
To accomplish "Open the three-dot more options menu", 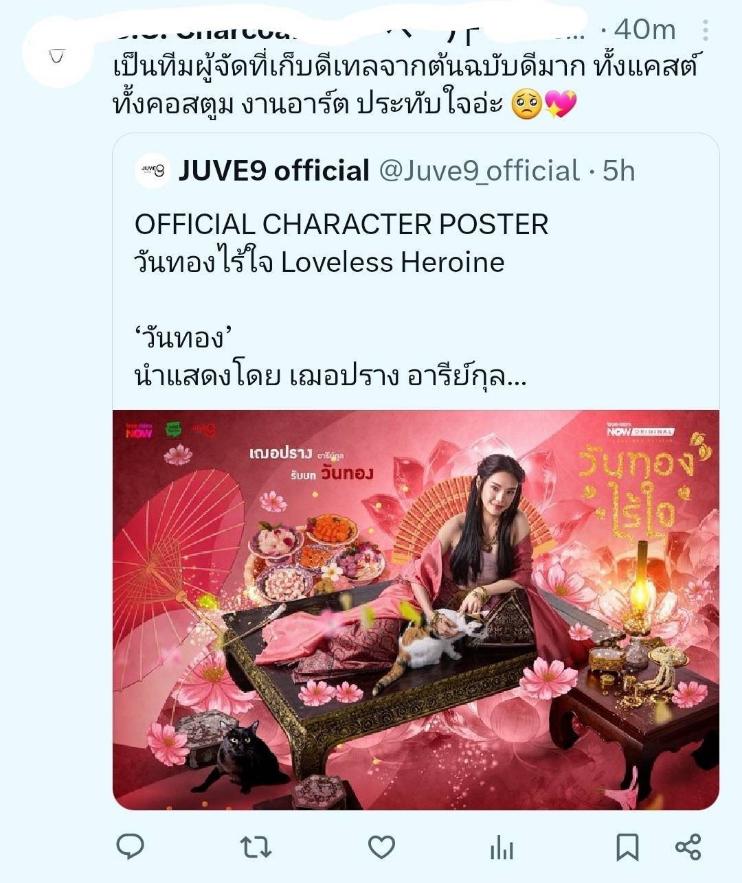I will point(705,30).
